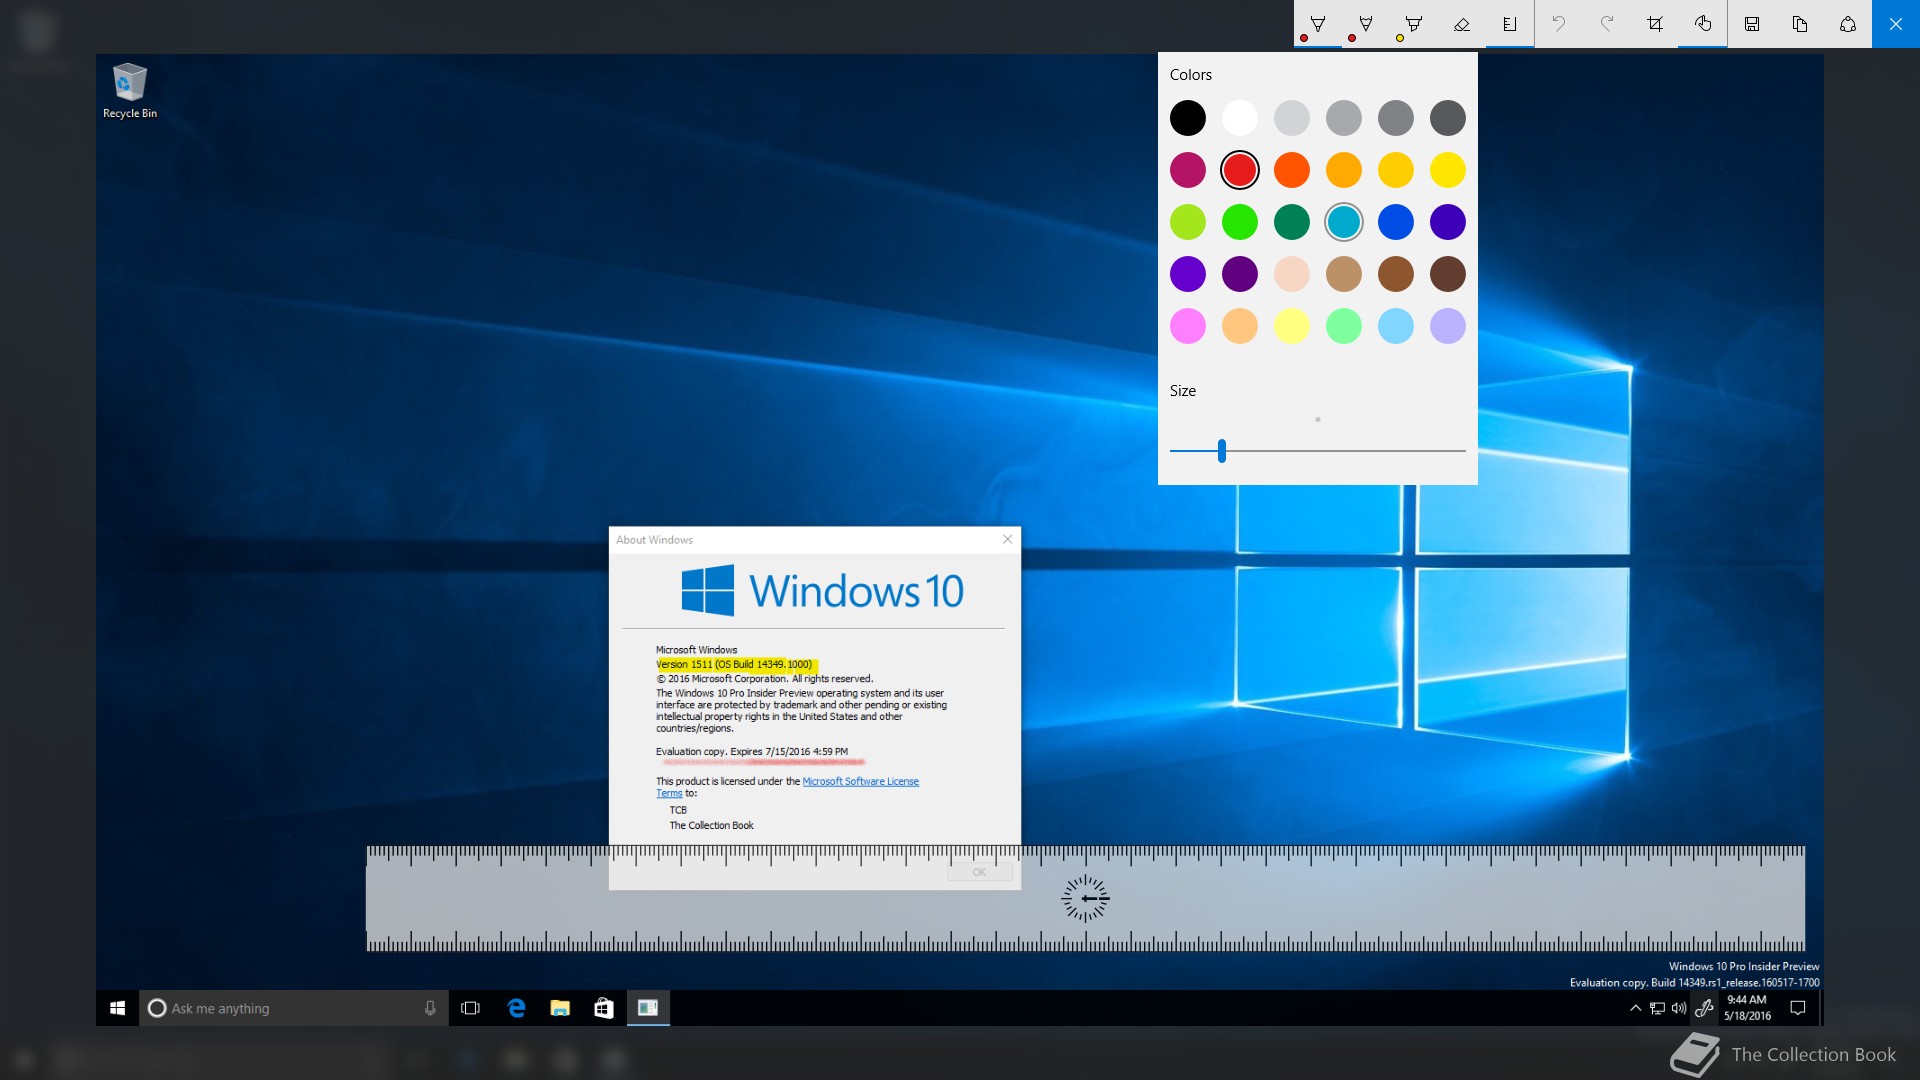The width and height of the screenshot is (1920, 1080).
Task: Pick the black color swatch
Action: tap(1188, 118)
